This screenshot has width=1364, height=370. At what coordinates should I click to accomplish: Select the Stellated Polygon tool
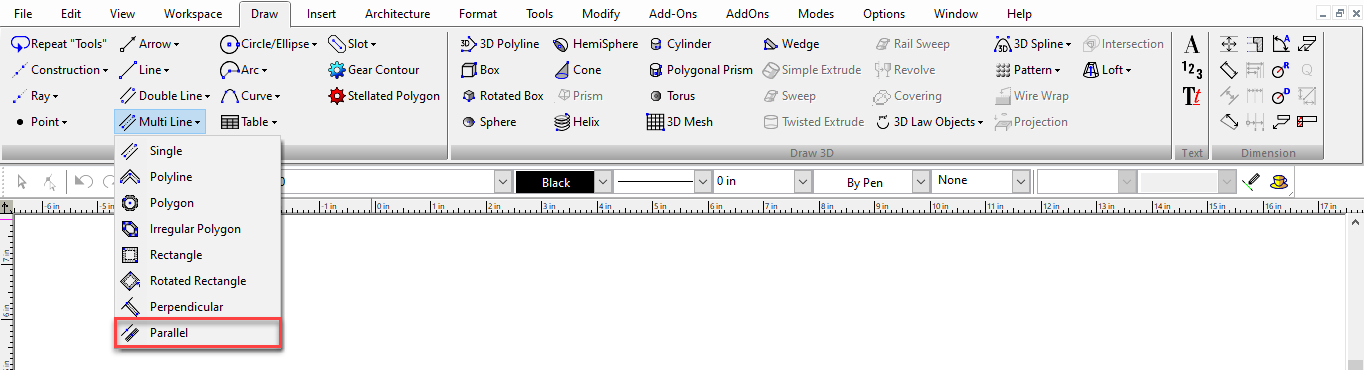point(384,96)
